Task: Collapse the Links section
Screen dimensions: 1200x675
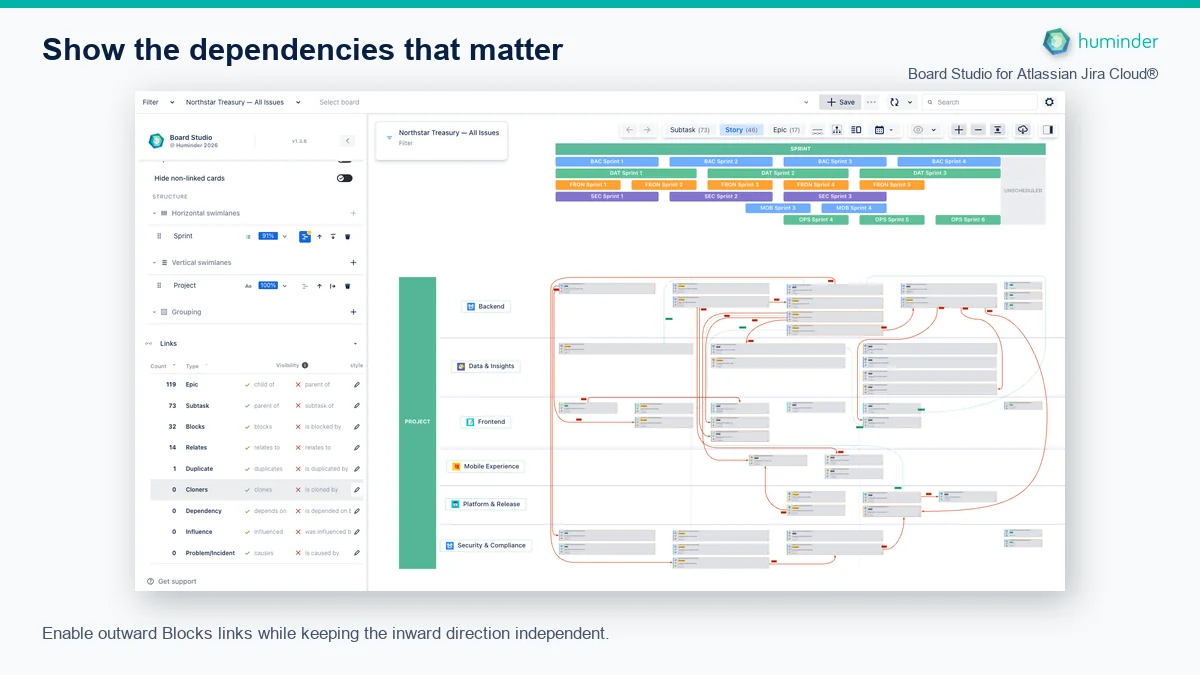Action: [x=354, y=344]
